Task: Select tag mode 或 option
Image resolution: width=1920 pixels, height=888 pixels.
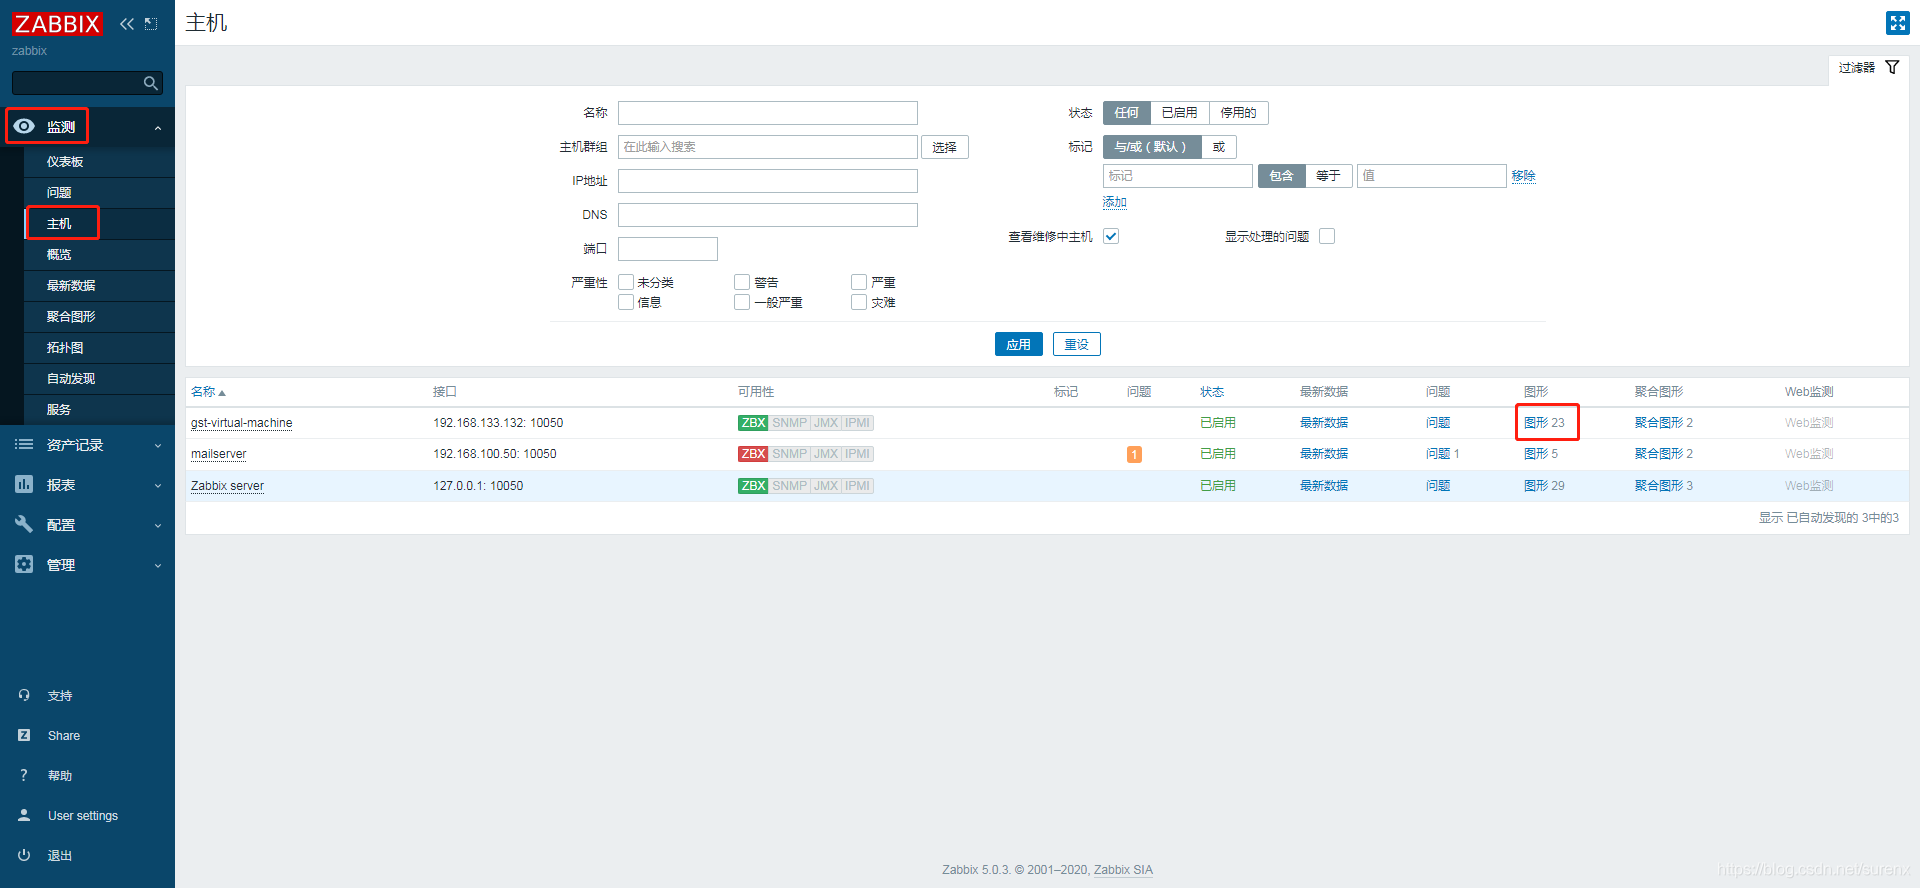Action: click(x=1219, y=147)
